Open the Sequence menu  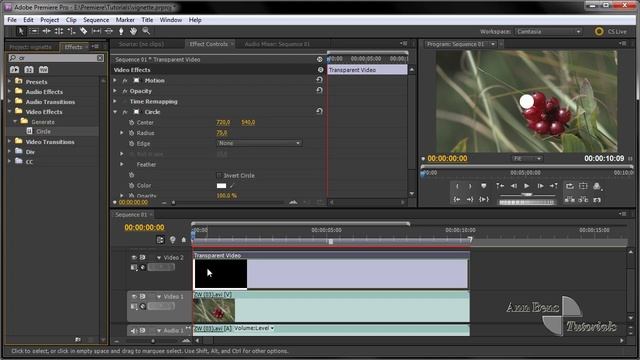[x=96, y=20]
